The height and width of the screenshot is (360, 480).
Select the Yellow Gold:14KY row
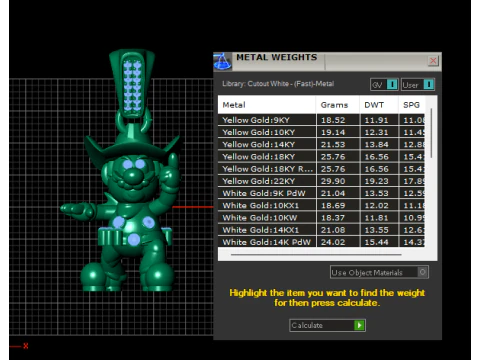[321, 145]
